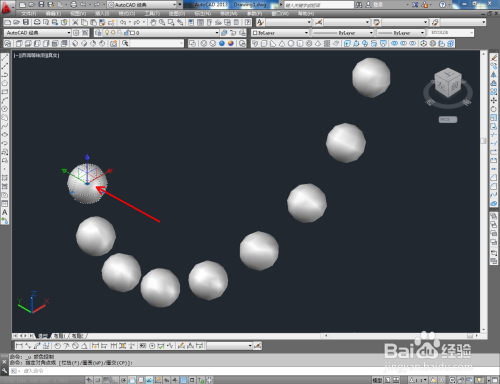Screen dimensions: 500x384
Task: Click the Linear dimension icon in the dimension toolbar
Action: pyautogui.click(x=19, y=346)
